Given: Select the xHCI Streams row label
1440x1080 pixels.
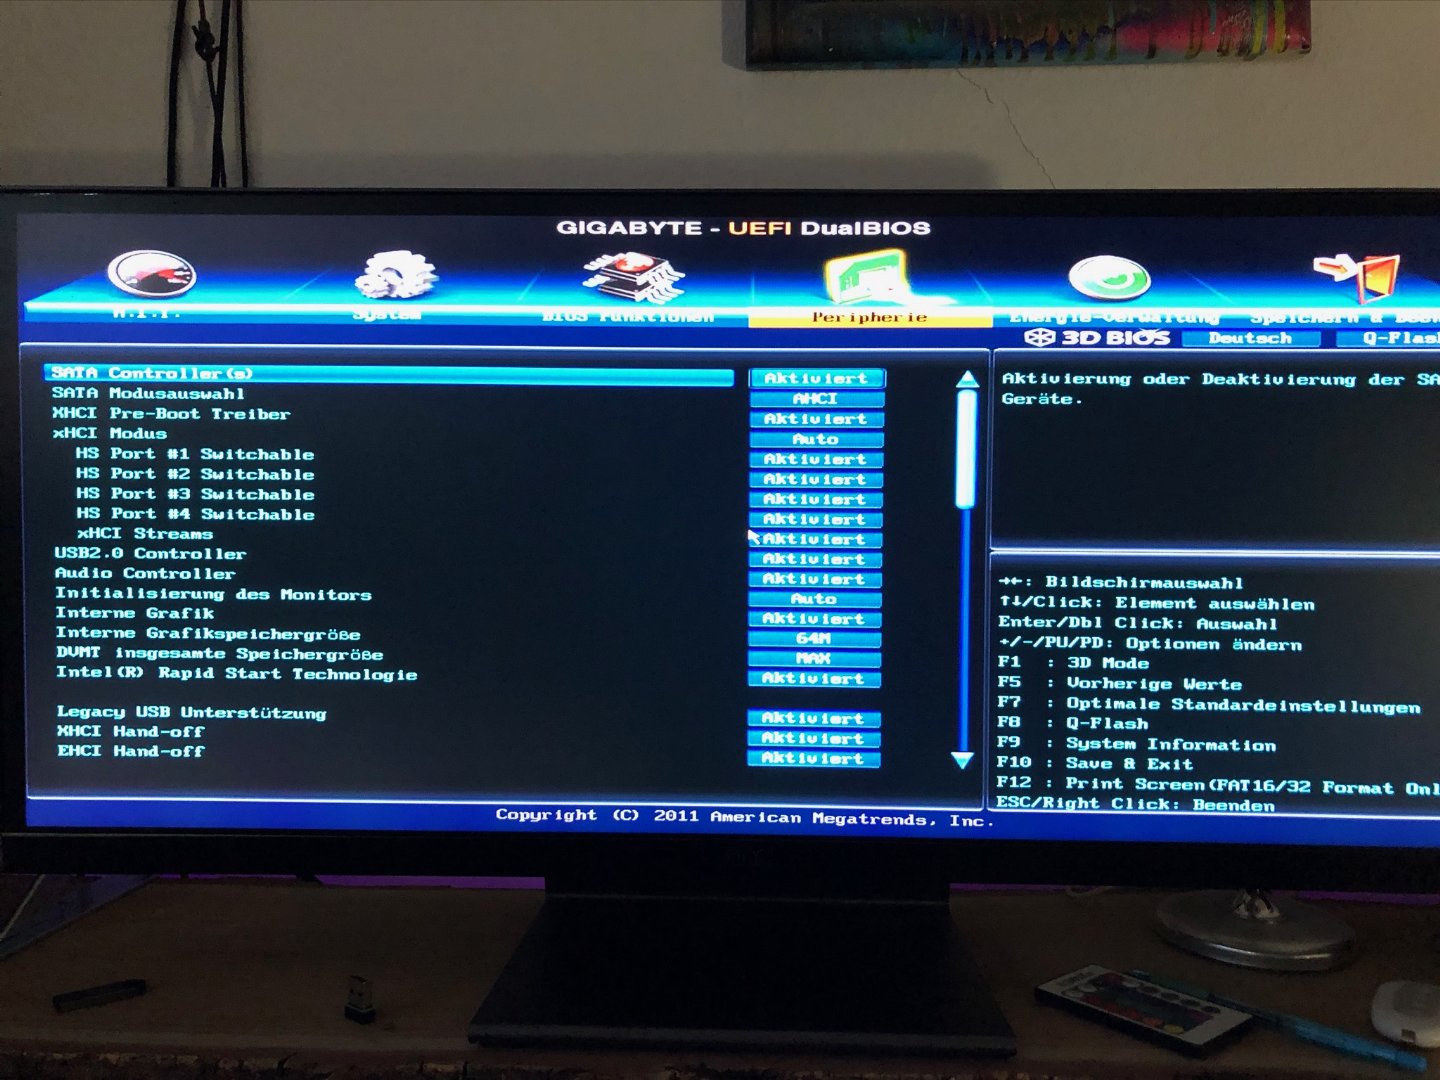Looking at the screenshot, I should pyautogui.click(x=145, y=533).
